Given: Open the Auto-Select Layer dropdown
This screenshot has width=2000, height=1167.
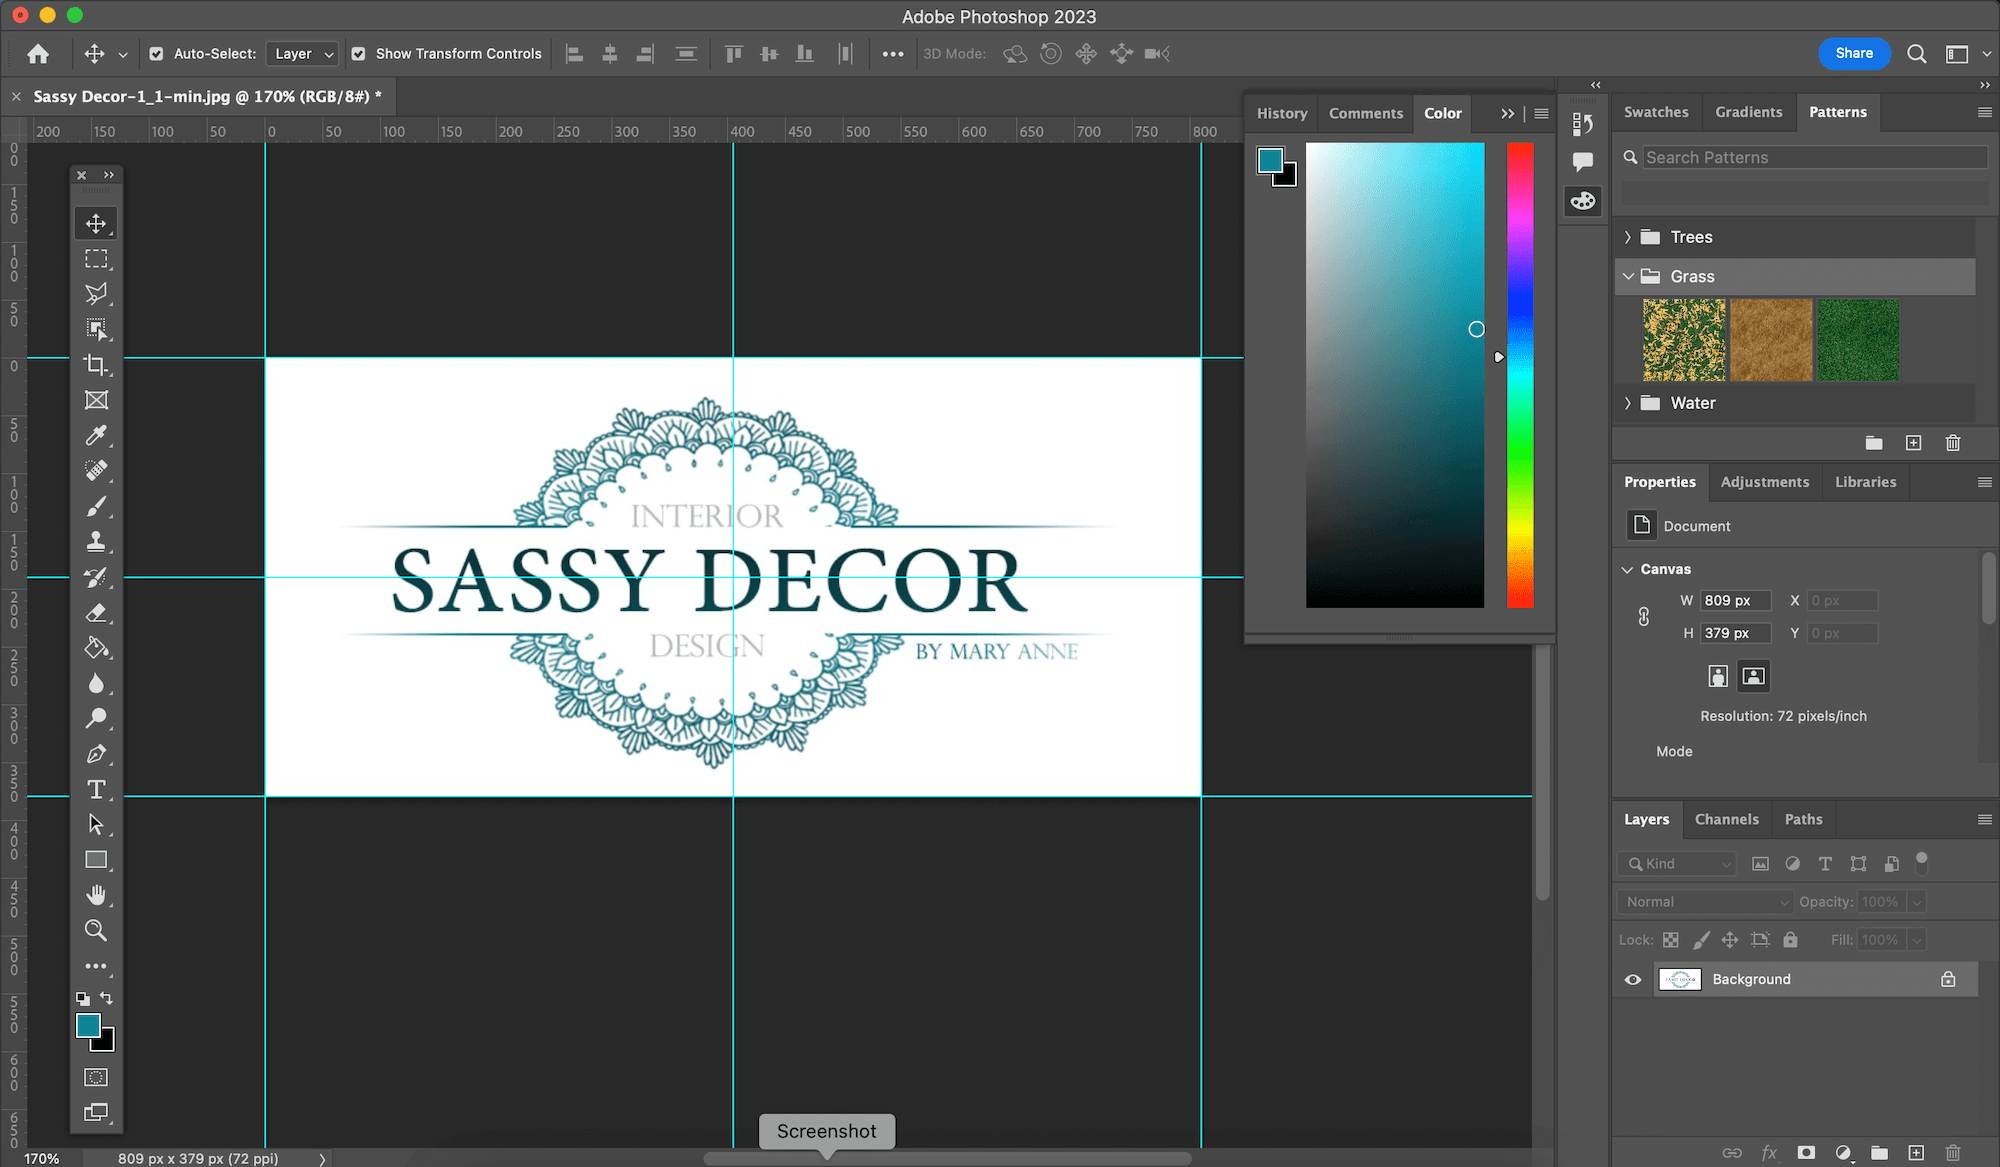Looking at the screenshot, I should pyautogui.click(x=302, y=54).
